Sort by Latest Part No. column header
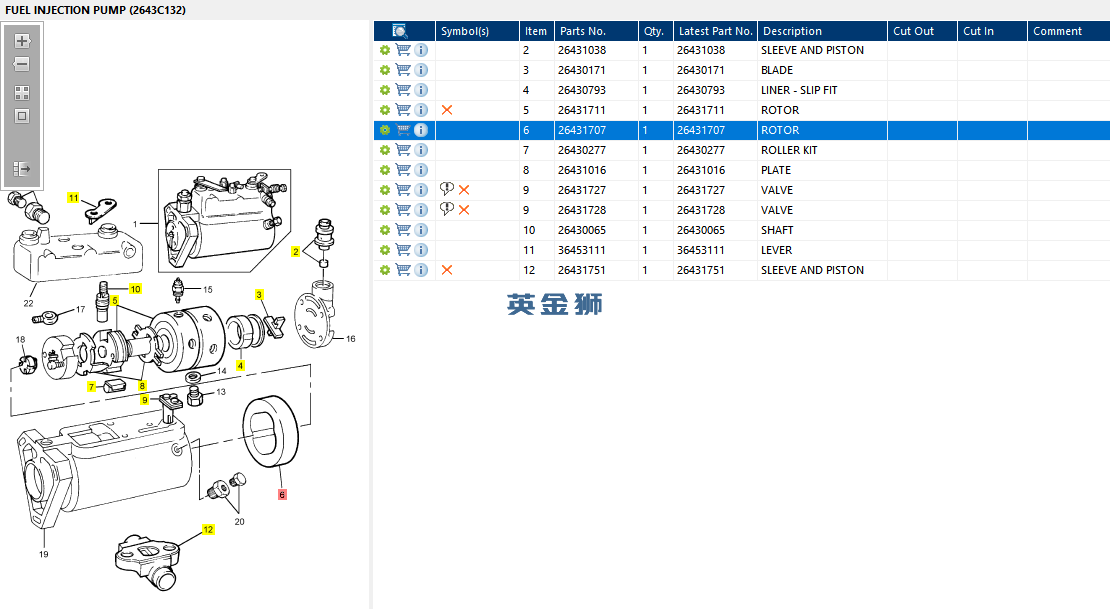 coord(715,31)
